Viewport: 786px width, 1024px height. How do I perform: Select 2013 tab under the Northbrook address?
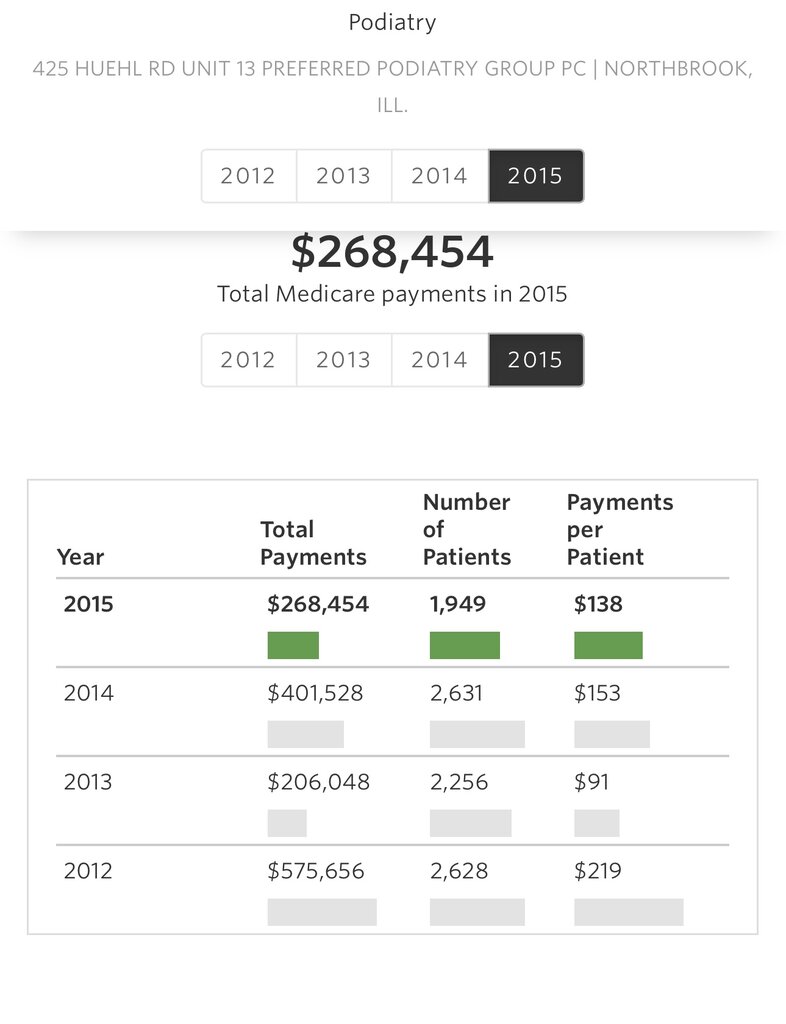click(x=344, y=176)
